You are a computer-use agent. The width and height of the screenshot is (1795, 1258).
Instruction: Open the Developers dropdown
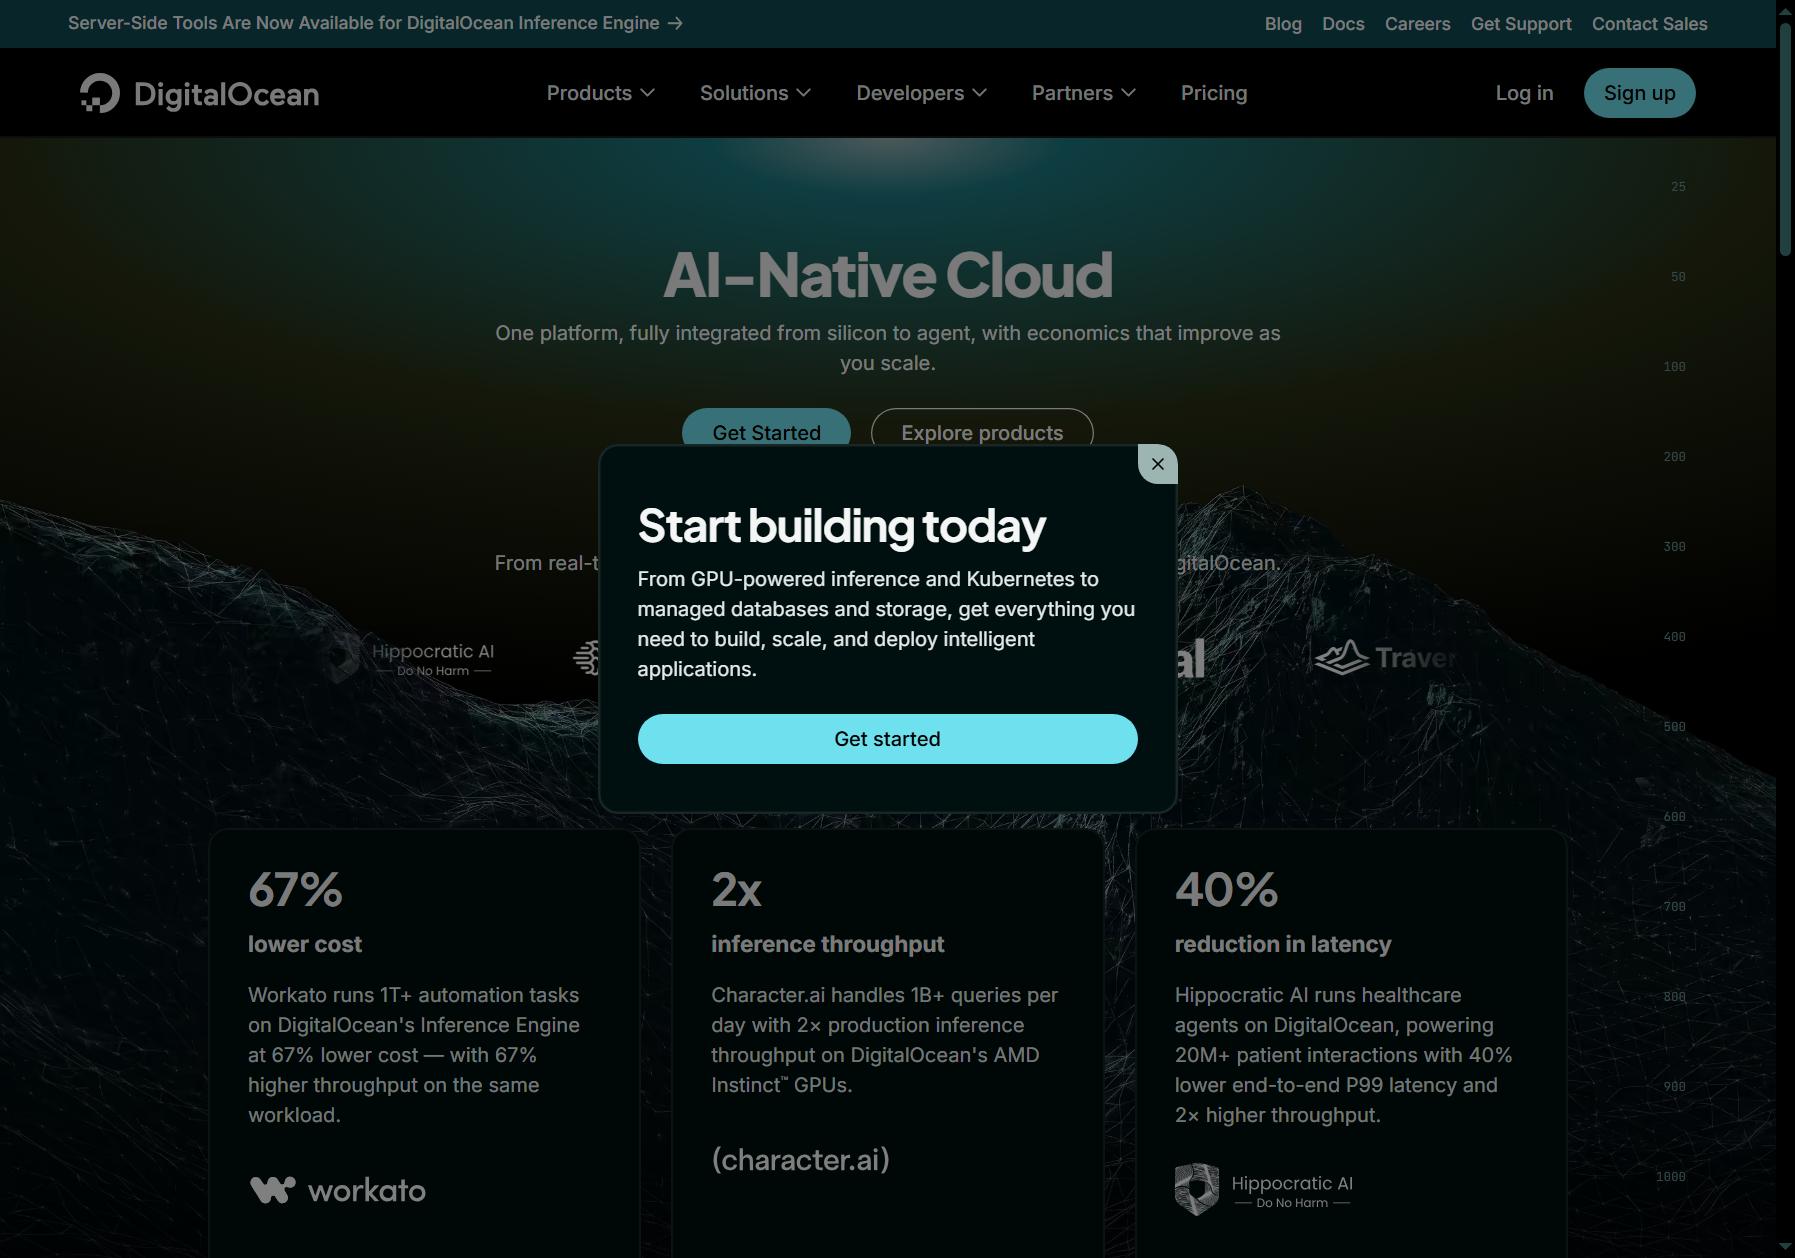tap(921, 93)
